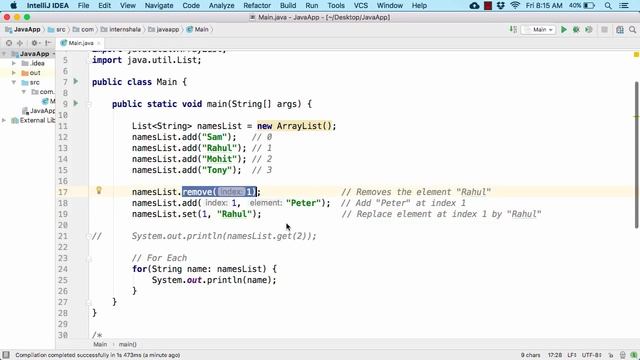Click the build project icon

[x=513, y=29]
